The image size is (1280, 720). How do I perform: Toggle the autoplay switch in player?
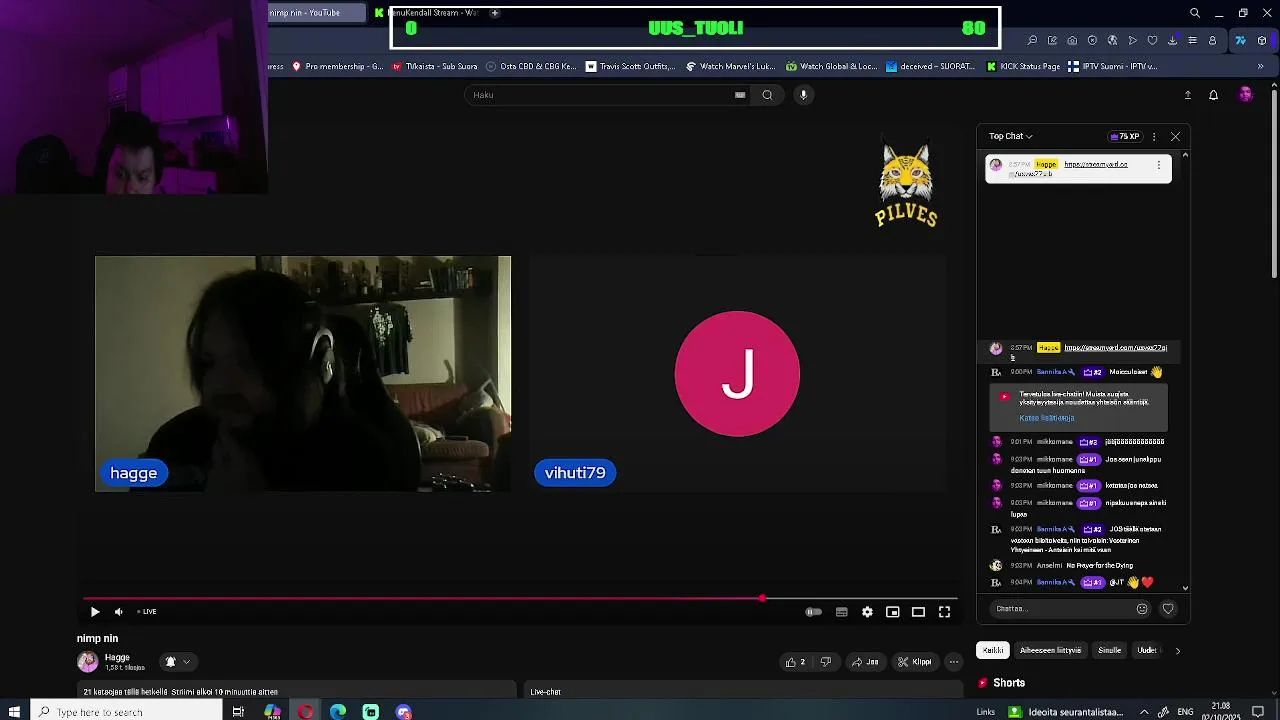click(x=814, y=612)
